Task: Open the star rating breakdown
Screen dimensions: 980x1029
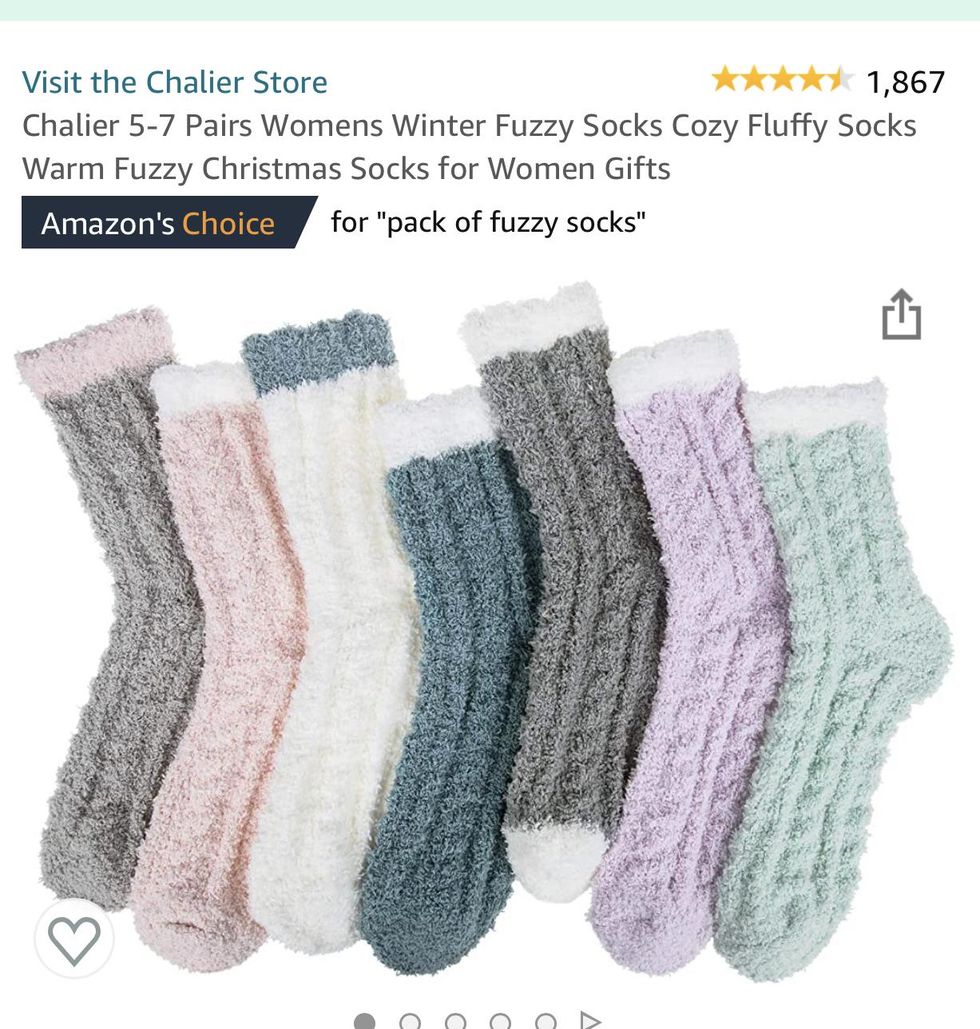Action: click(782, 80)
